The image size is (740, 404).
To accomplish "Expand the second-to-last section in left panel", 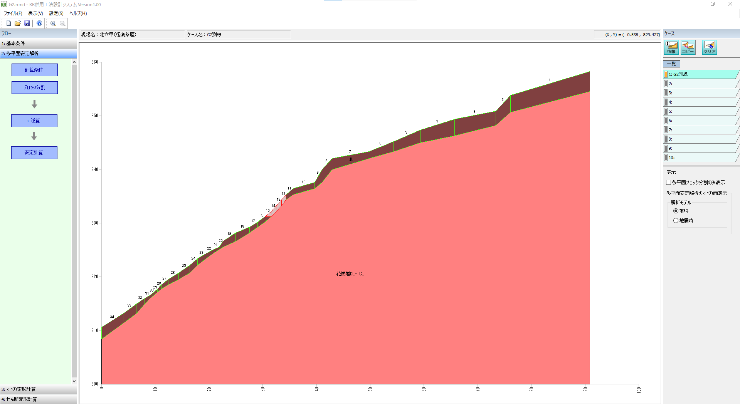I will click(x=38, y=389).
